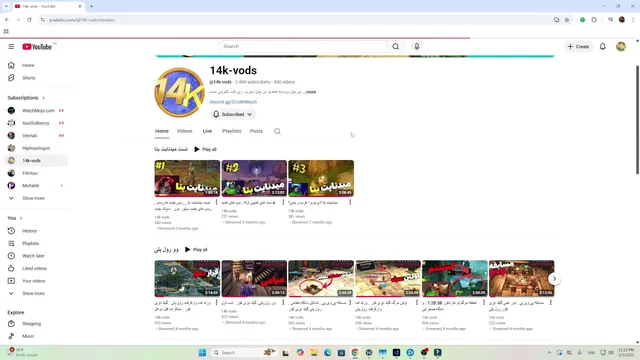Expand channel description with more
Image resolution: width=640 pixels, height=360 pixels.
tap(310, 92)
